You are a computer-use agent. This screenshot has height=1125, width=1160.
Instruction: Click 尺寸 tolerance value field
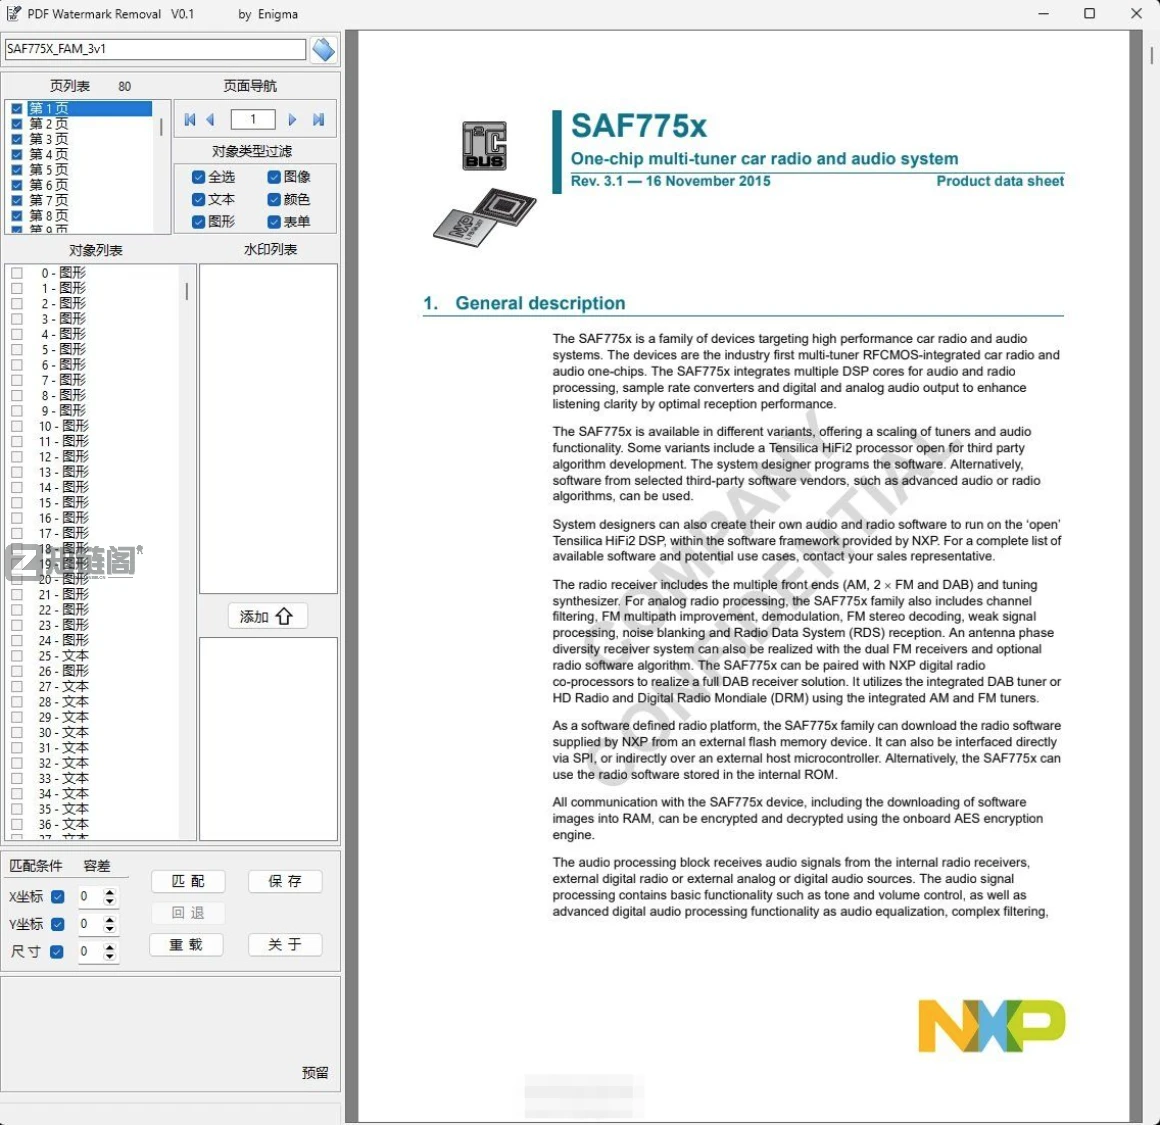point(89,951)
